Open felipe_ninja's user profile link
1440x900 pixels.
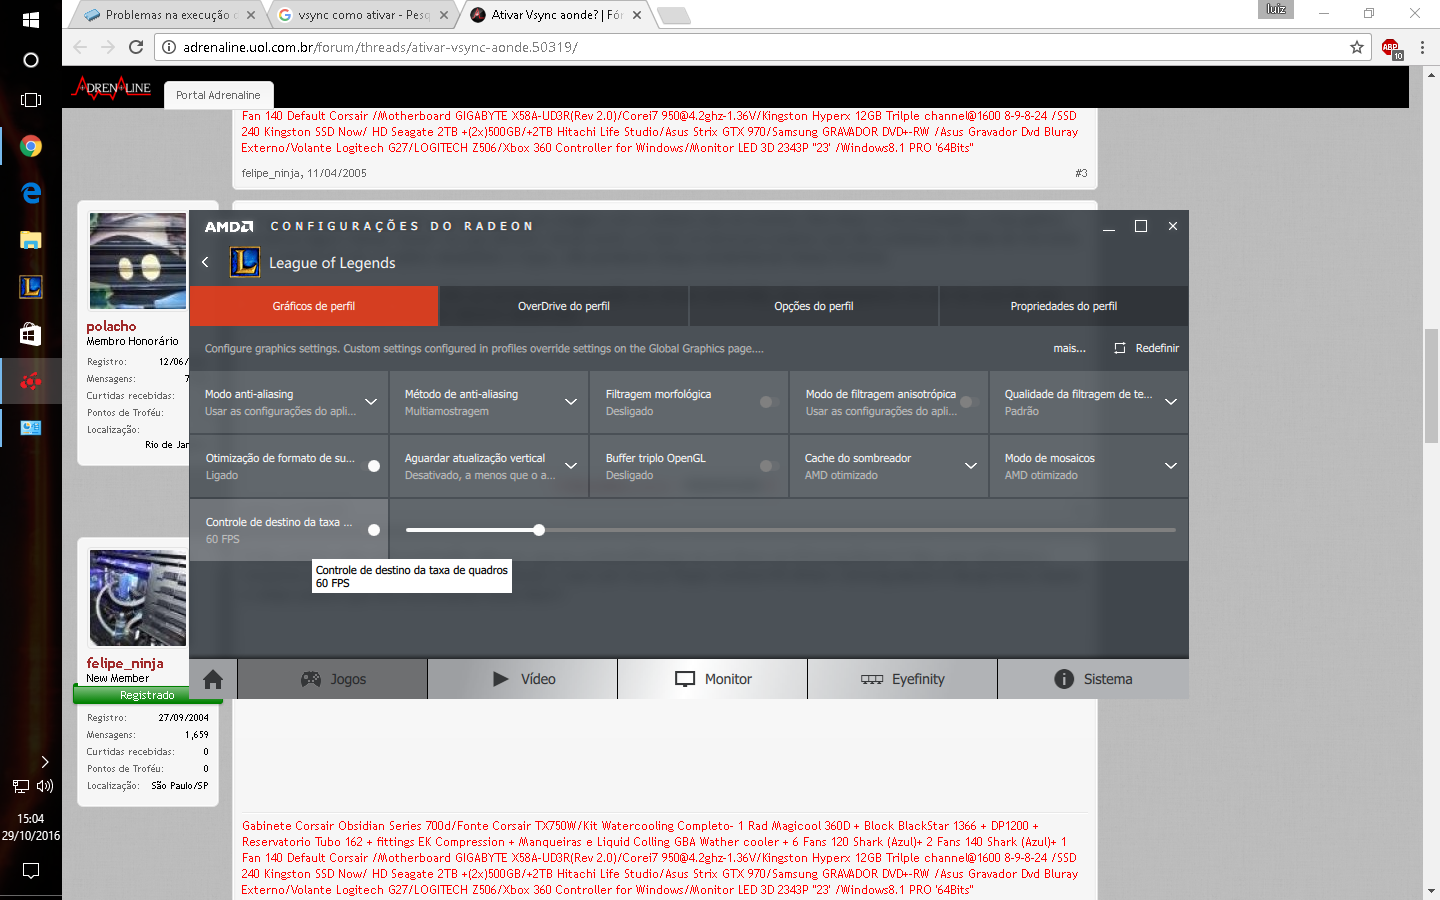125,663
